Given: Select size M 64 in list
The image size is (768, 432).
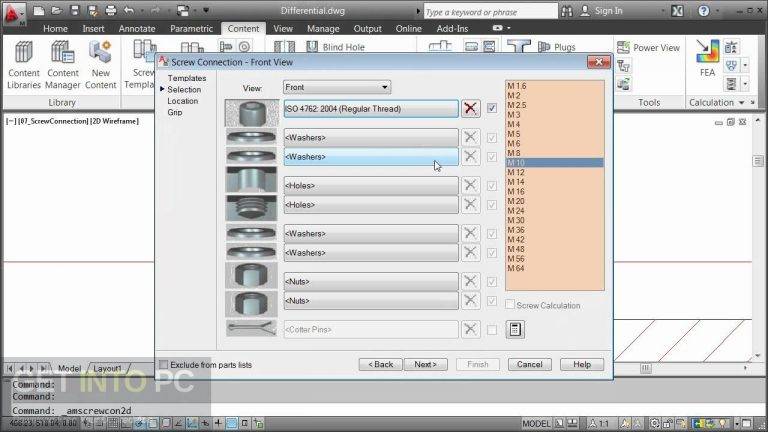Looking at the screenshot, I should 554,268.
